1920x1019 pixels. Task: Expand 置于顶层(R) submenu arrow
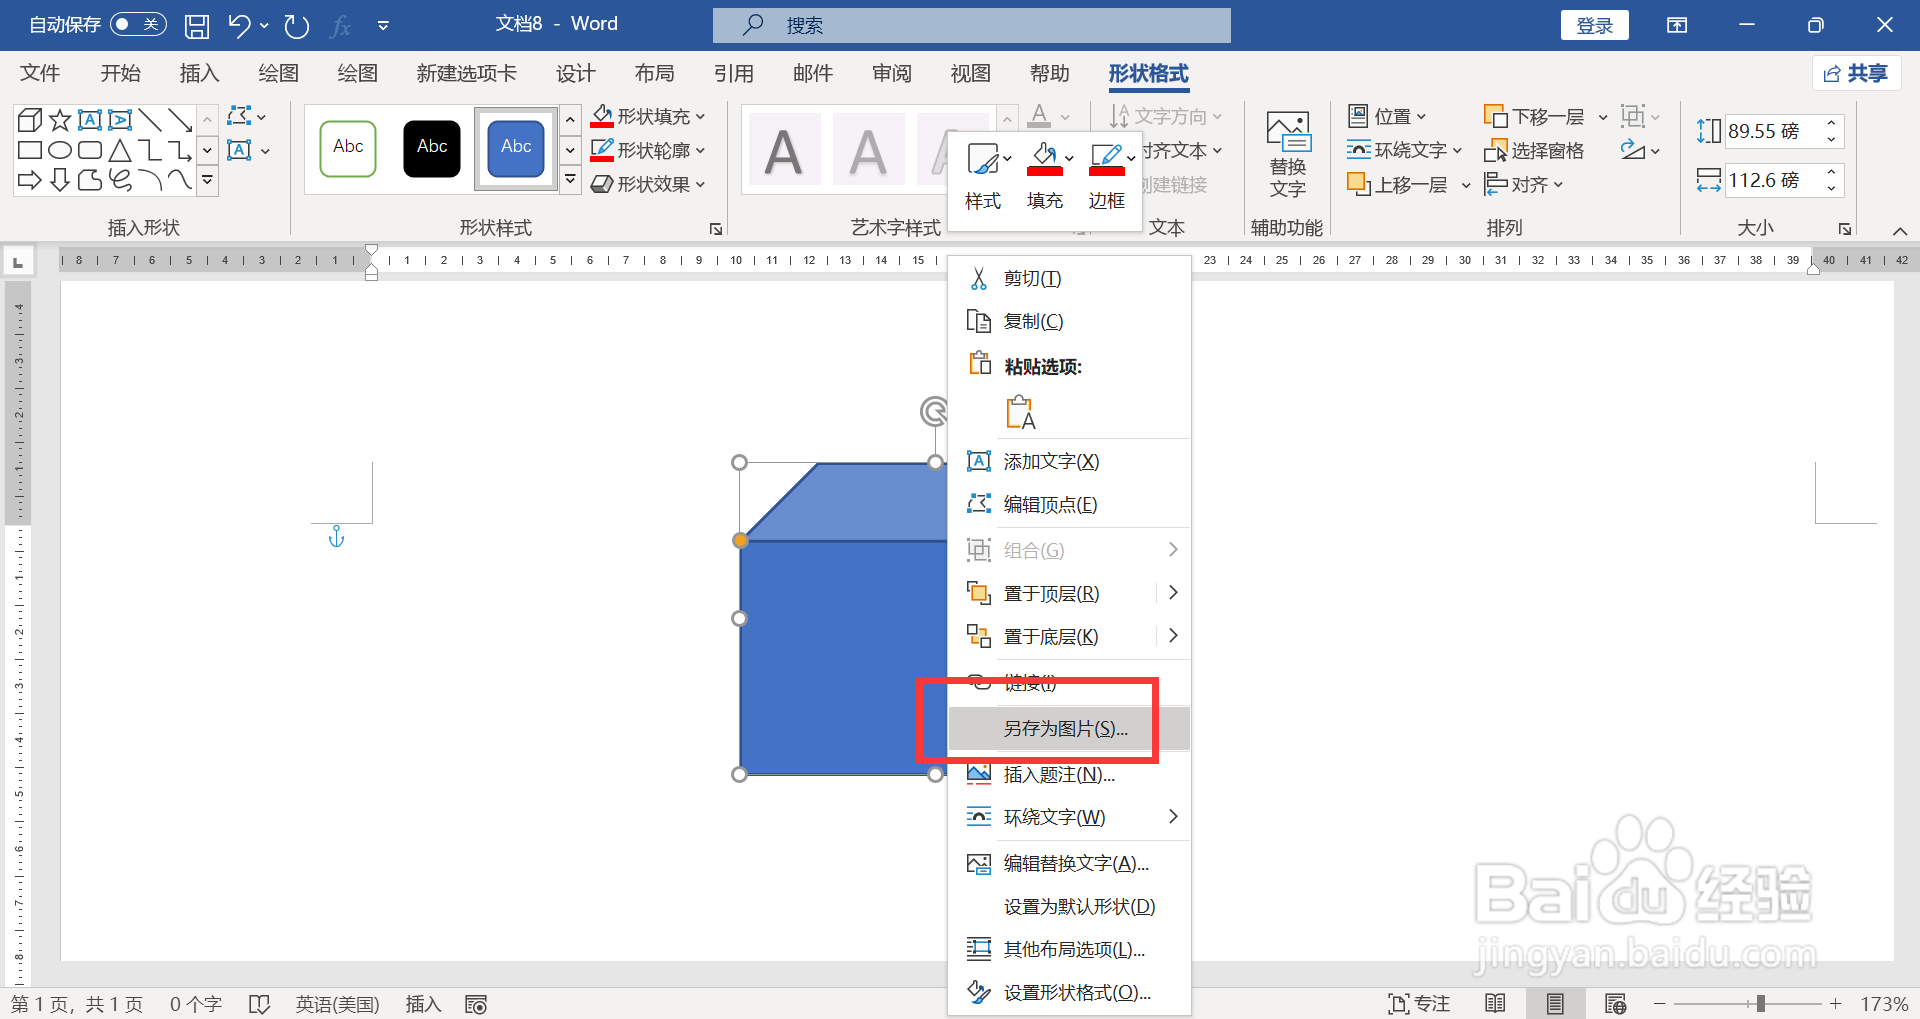(x=1173, y=593)
